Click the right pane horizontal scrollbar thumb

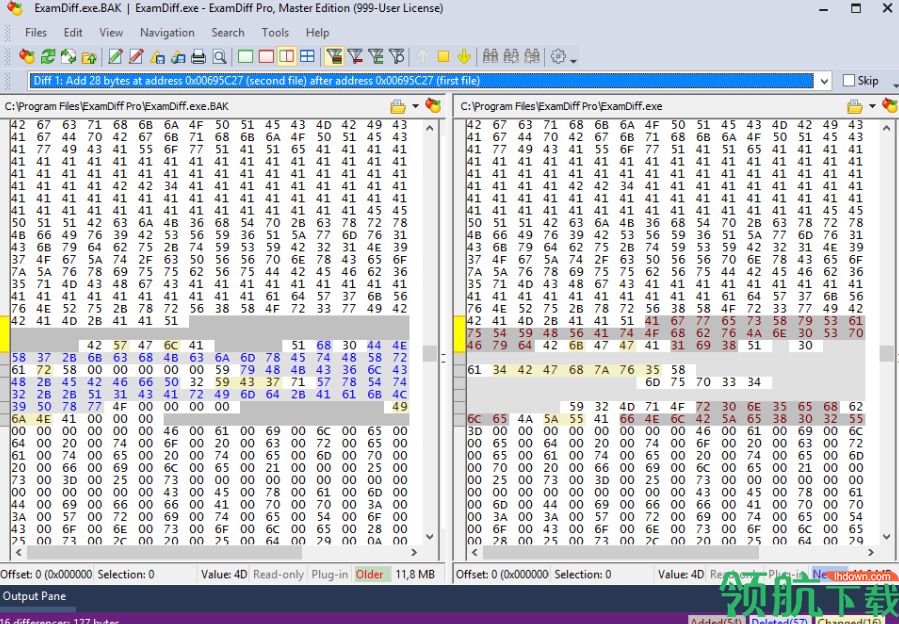point(620,552)
